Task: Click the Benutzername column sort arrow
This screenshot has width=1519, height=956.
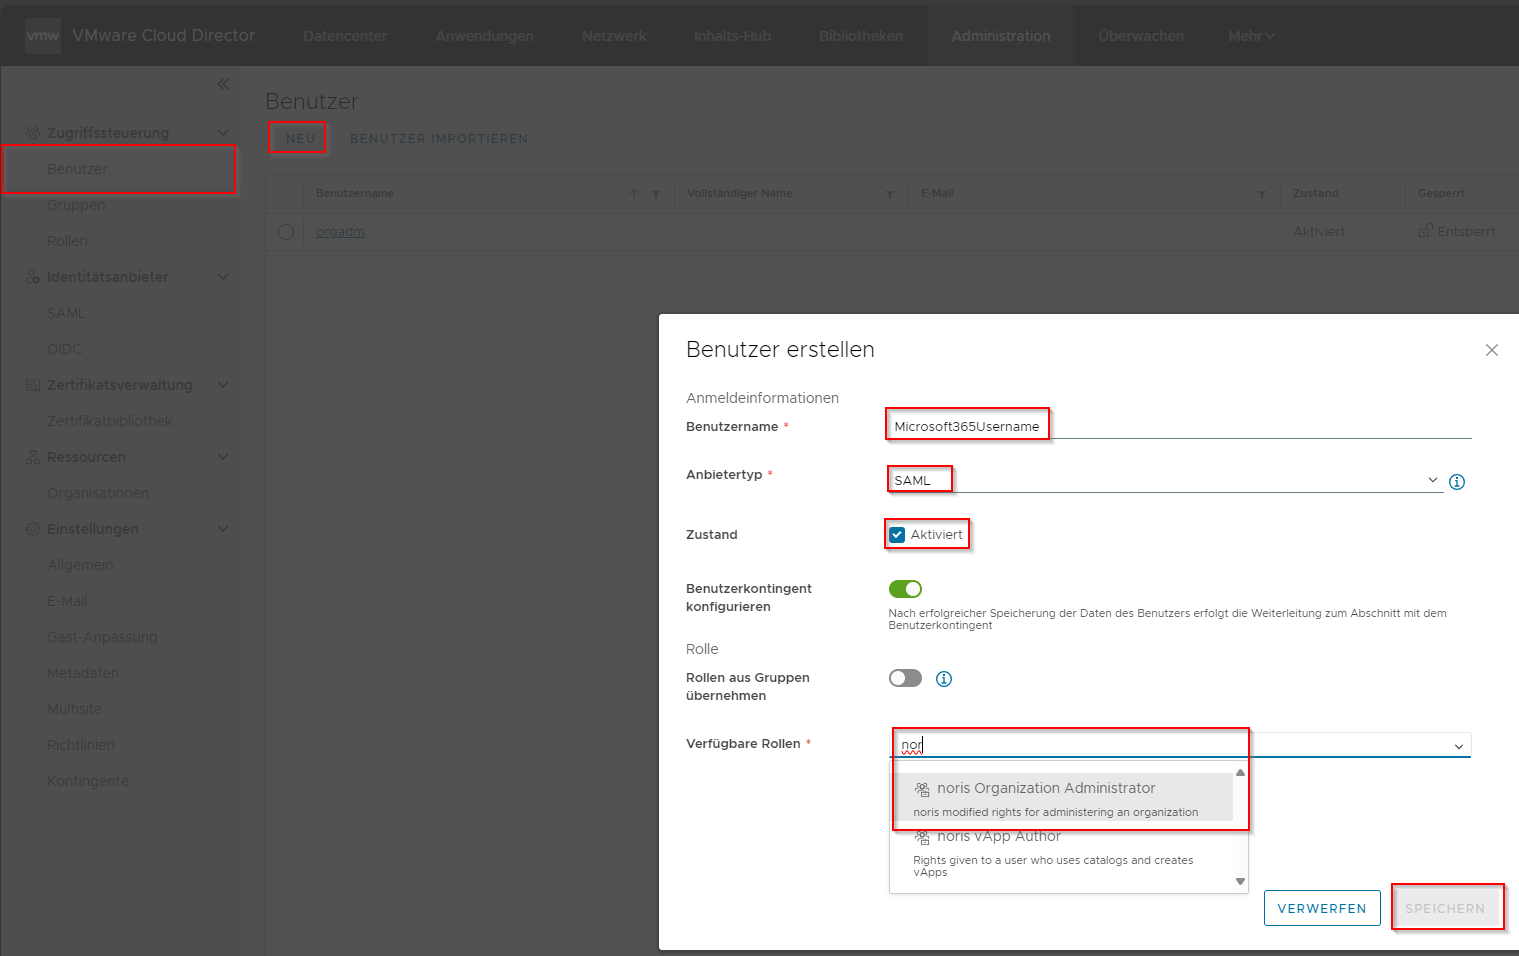Action: pyautogui.click(x=633, y=194)
